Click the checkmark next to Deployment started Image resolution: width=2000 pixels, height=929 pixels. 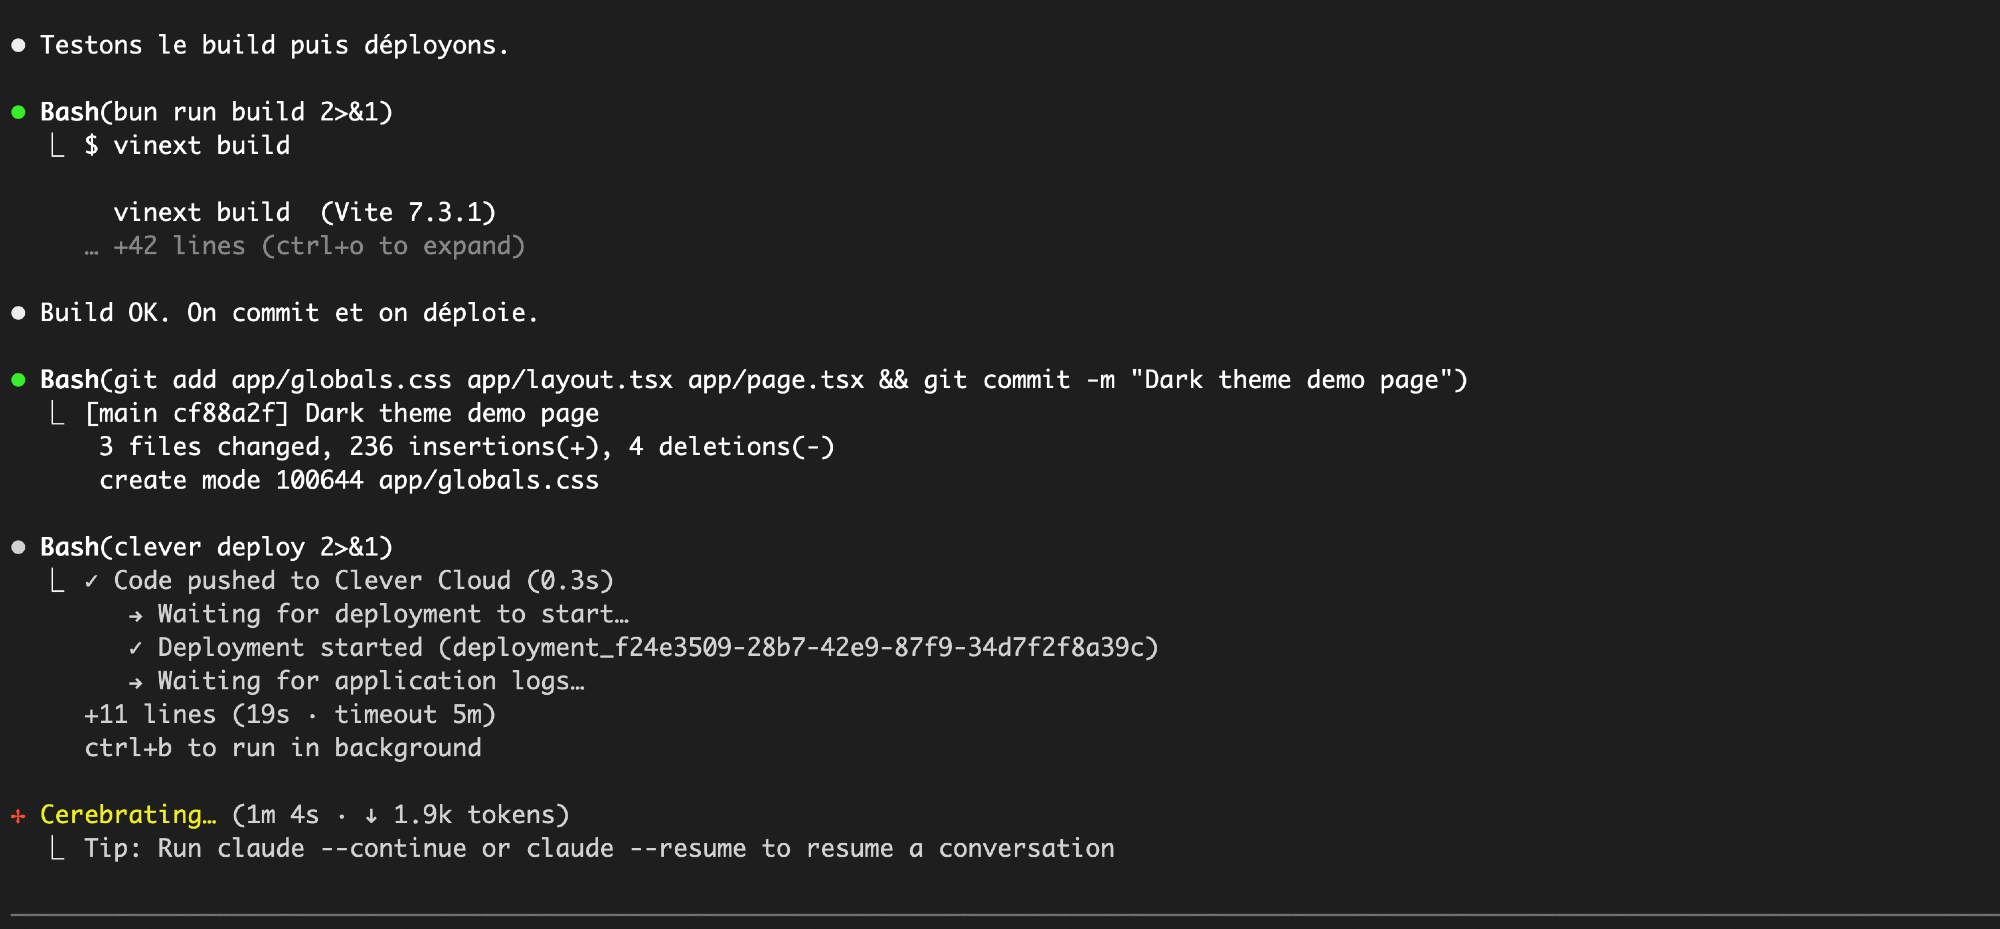point(135,648)
